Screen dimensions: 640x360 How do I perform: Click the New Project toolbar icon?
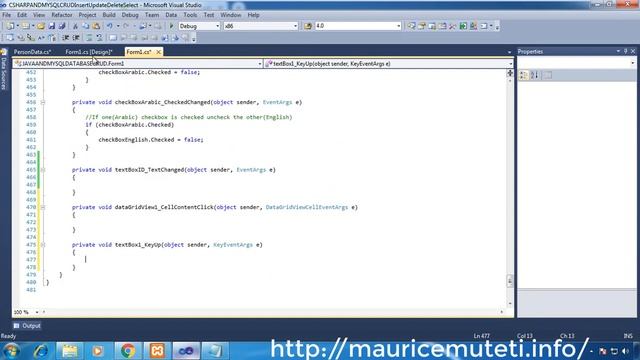(10, 26)
